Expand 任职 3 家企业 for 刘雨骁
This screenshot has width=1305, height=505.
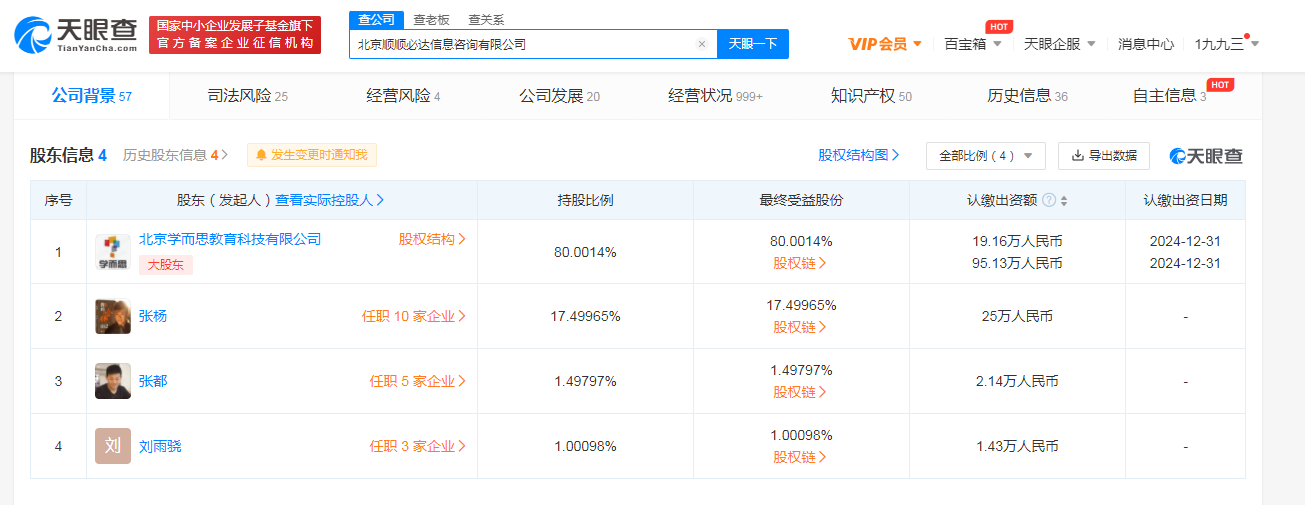[418, 446]
